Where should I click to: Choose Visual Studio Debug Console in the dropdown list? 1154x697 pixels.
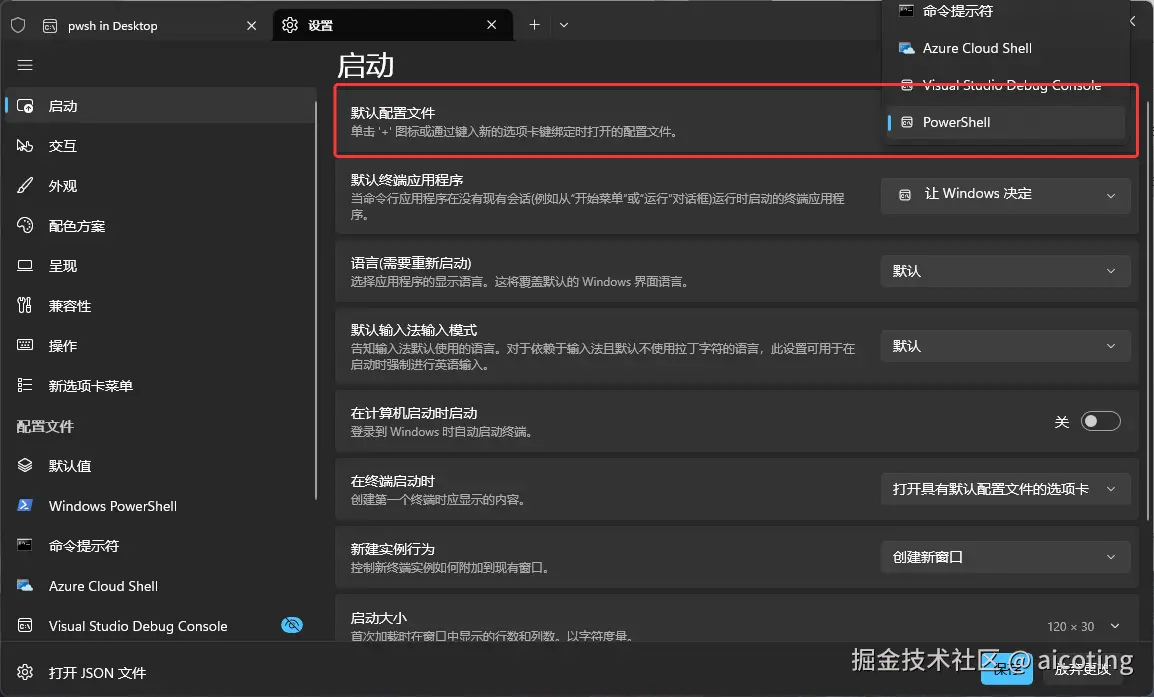click(1006, 85)
